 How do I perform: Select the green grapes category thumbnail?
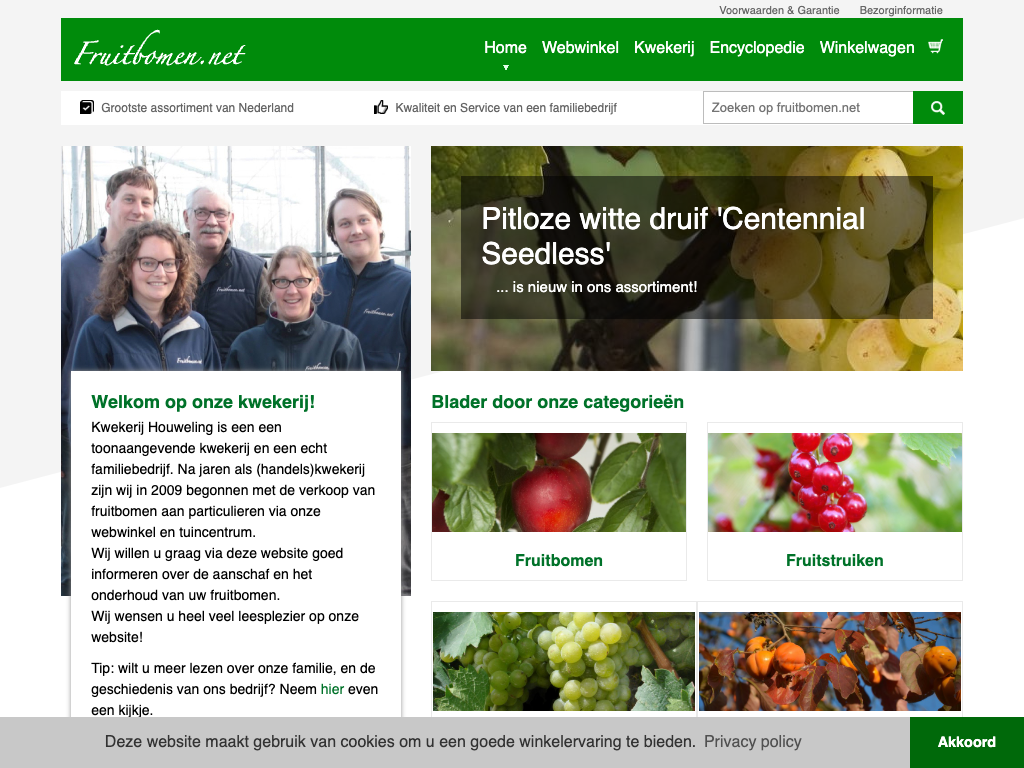tap(564, 661)
